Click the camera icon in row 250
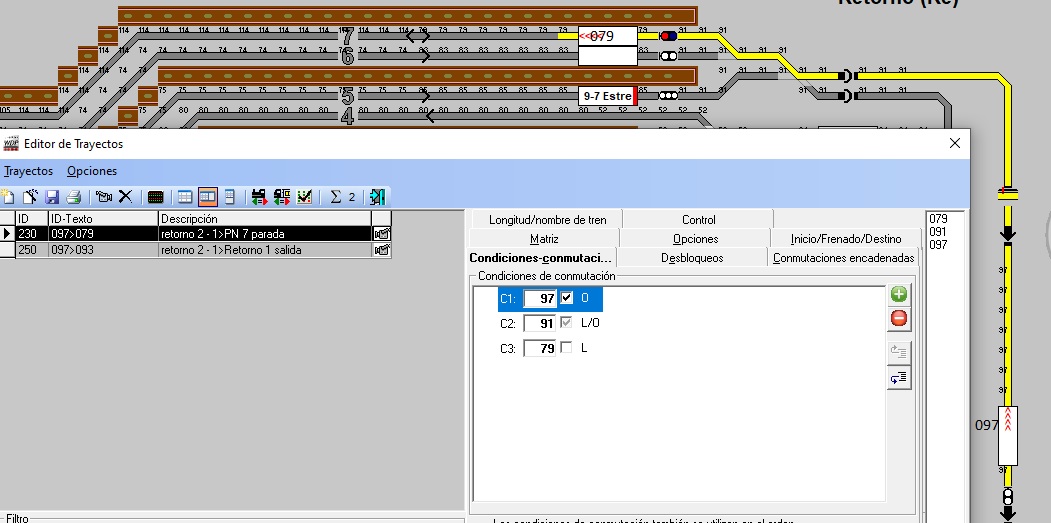Screen dimensions: 1051x523 (382, 250)
